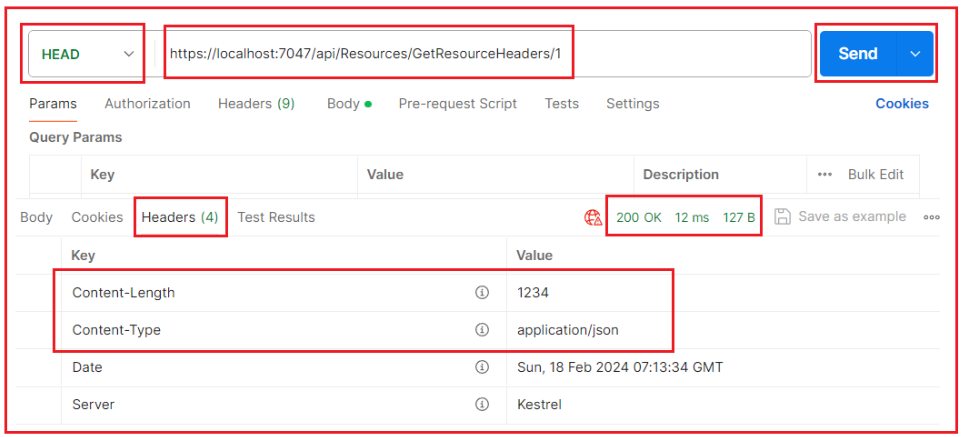The image size is (962, 437).
Task: Send the request
Action: (x=858, y=54)
